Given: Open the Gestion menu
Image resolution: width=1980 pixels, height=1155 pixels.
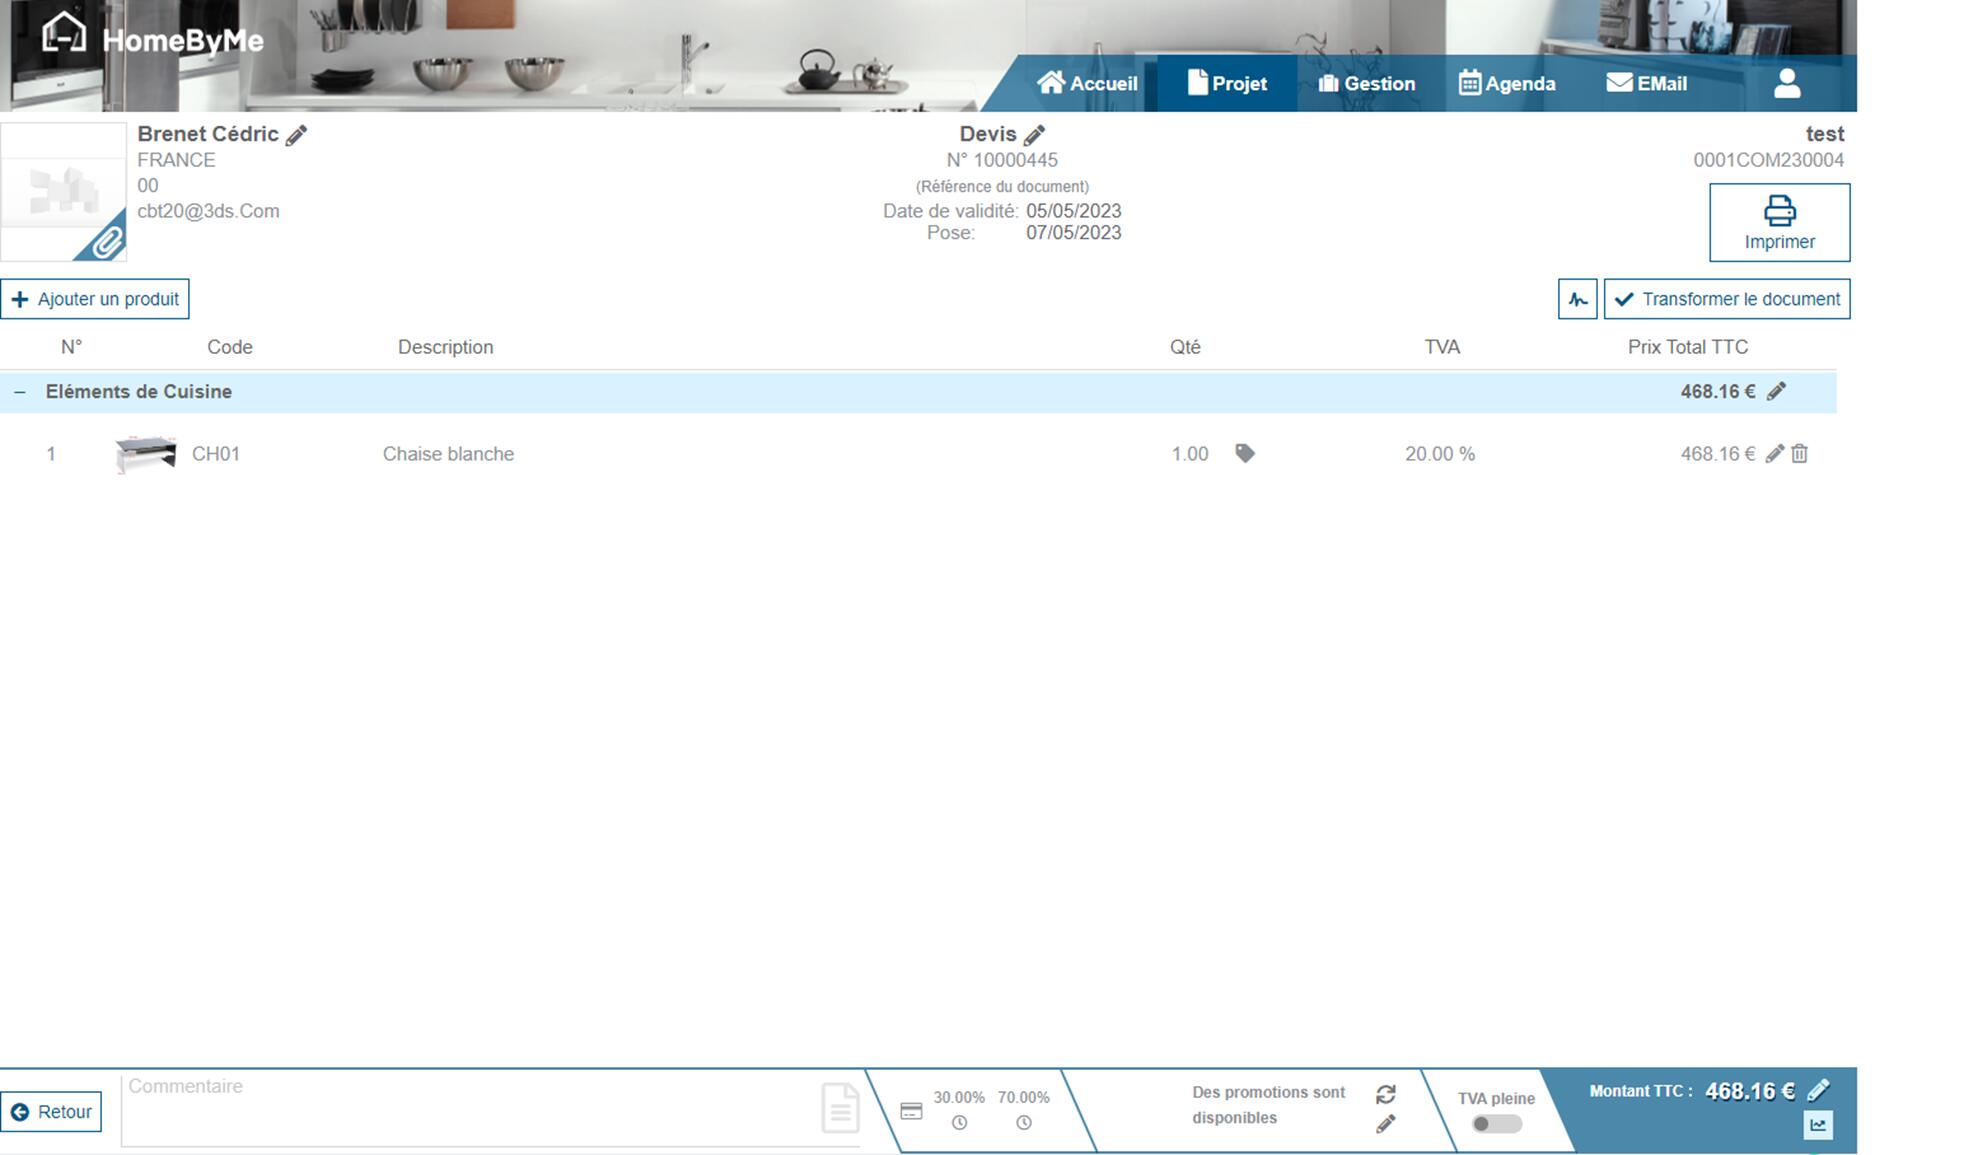Looking at the screenshot, I should (1366, 83).
